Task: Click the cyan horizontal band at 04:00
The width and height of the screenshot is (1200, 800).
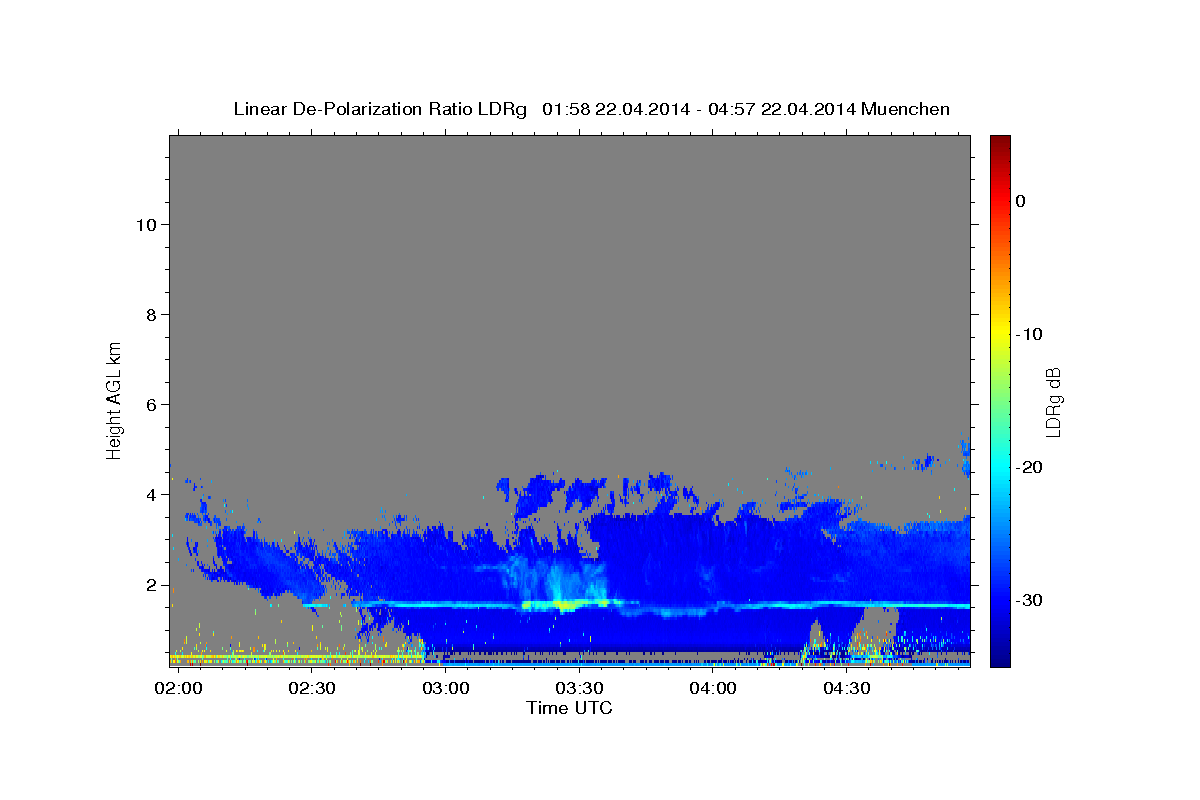Action: 713,606
